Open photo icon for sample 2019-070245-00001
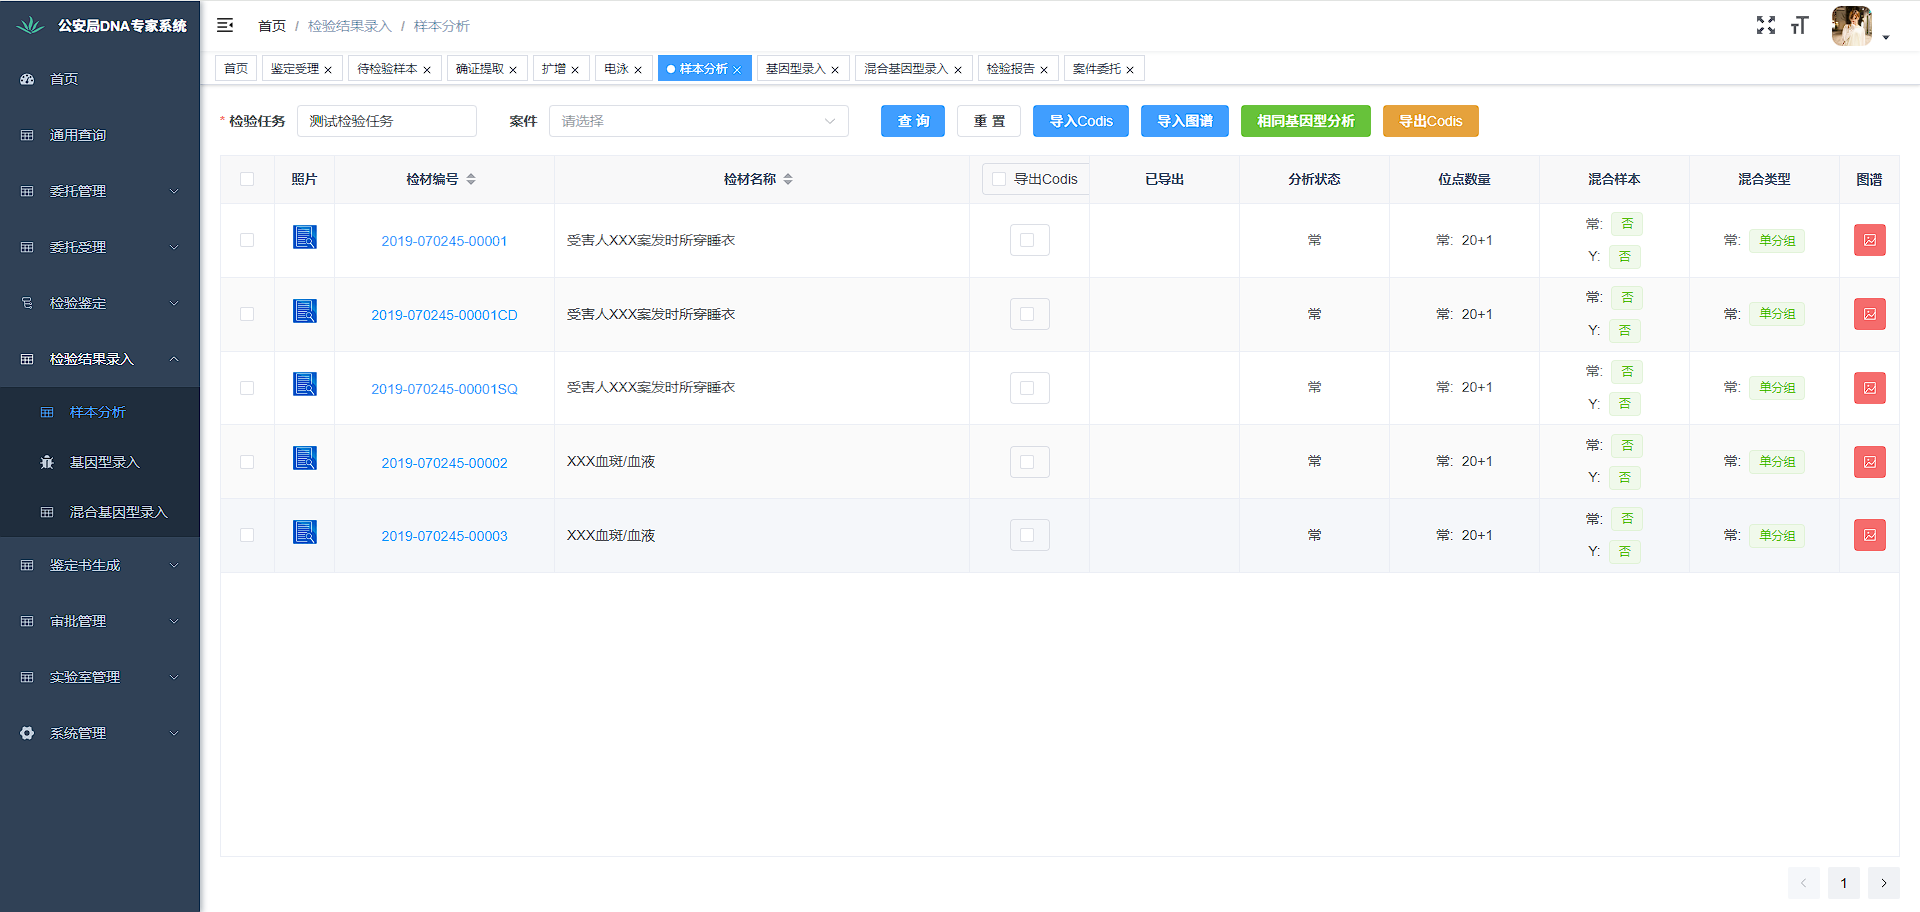The width and height of the screenshot is (1920, 912). [x=304, y=237]
